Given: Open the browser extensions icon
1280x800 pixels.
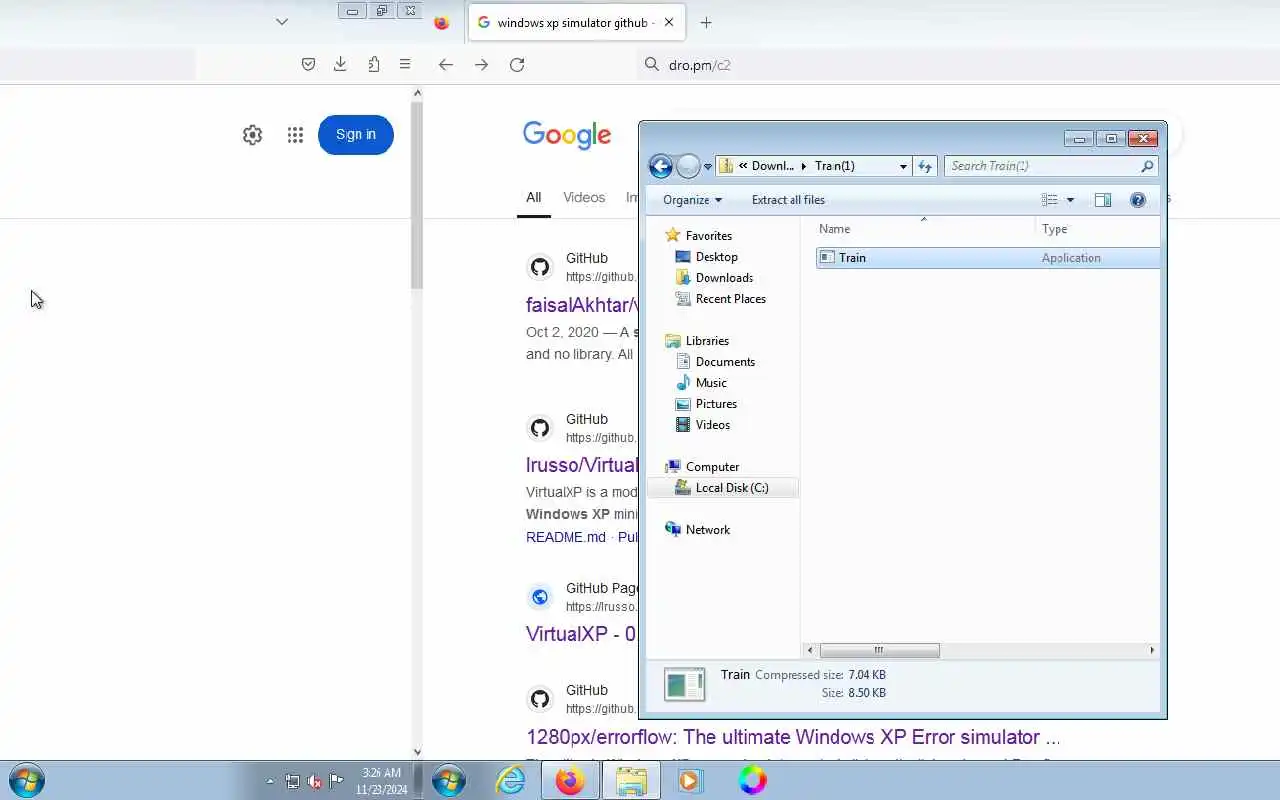Looking at the screenshot, I should (x=373, y=64).
